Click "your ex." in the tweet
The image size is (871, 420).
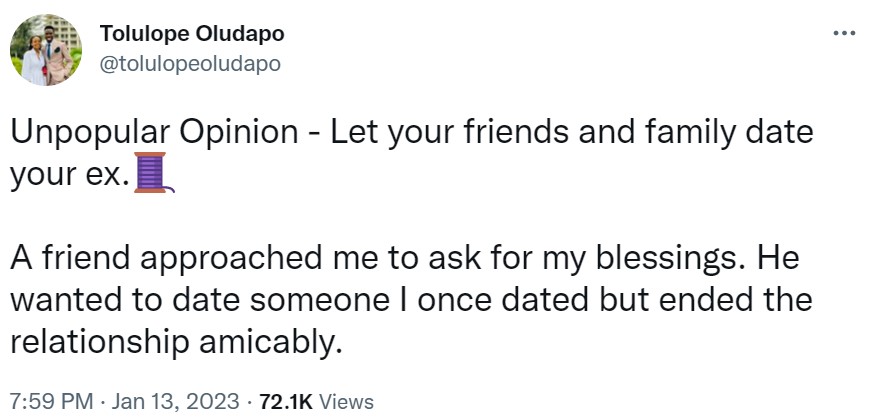coord(69,176)
